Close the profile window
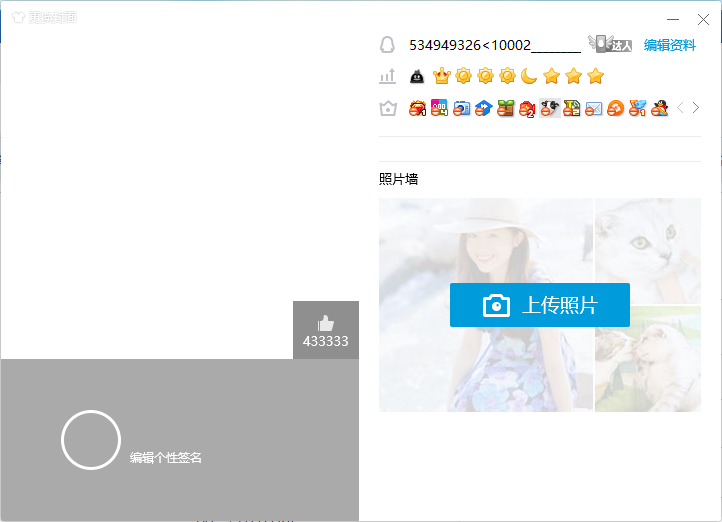 703,19
